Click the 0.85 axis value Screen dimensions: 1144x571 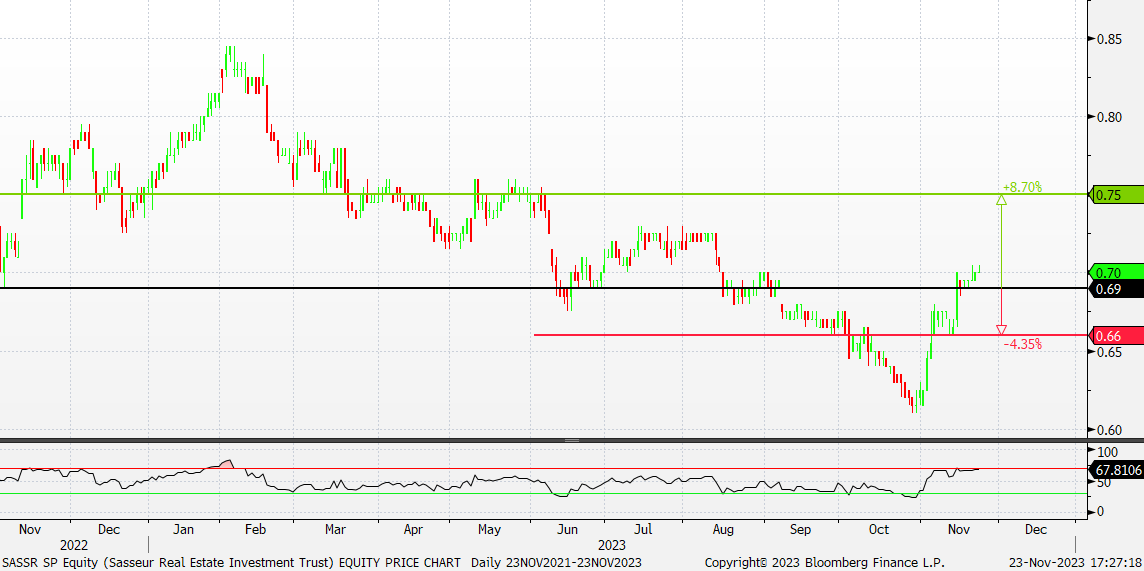coord(1110,39)
